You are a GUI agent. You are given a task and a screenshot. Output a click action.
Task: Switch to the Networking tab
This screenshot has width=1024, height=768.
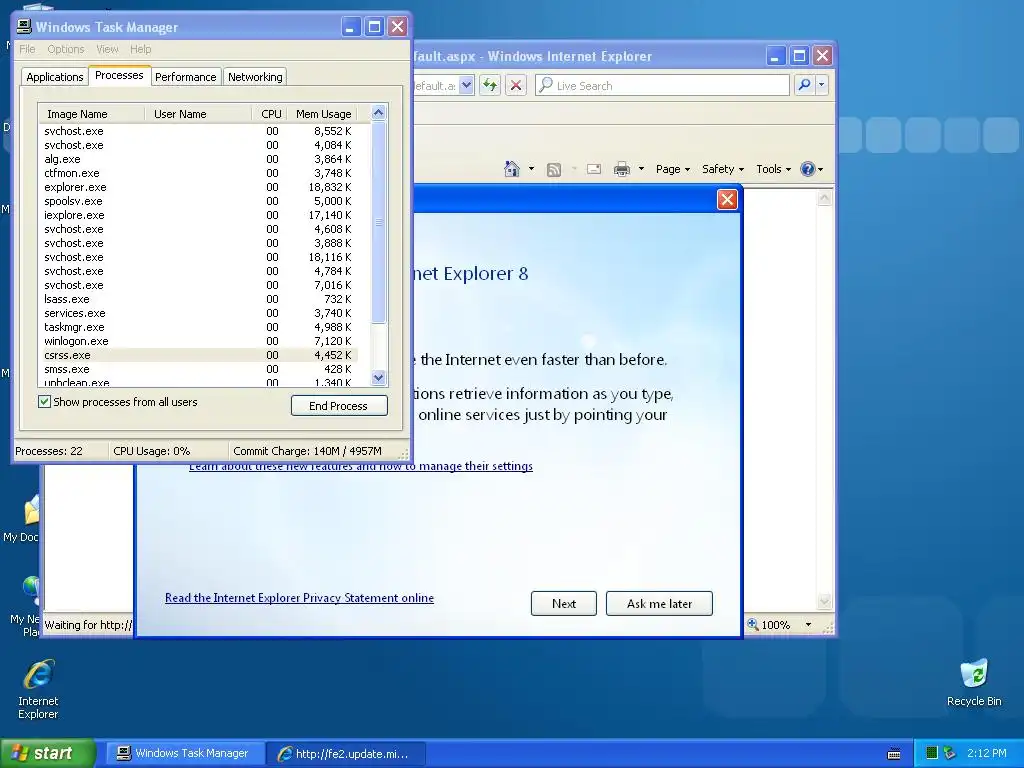pos(255,77)
